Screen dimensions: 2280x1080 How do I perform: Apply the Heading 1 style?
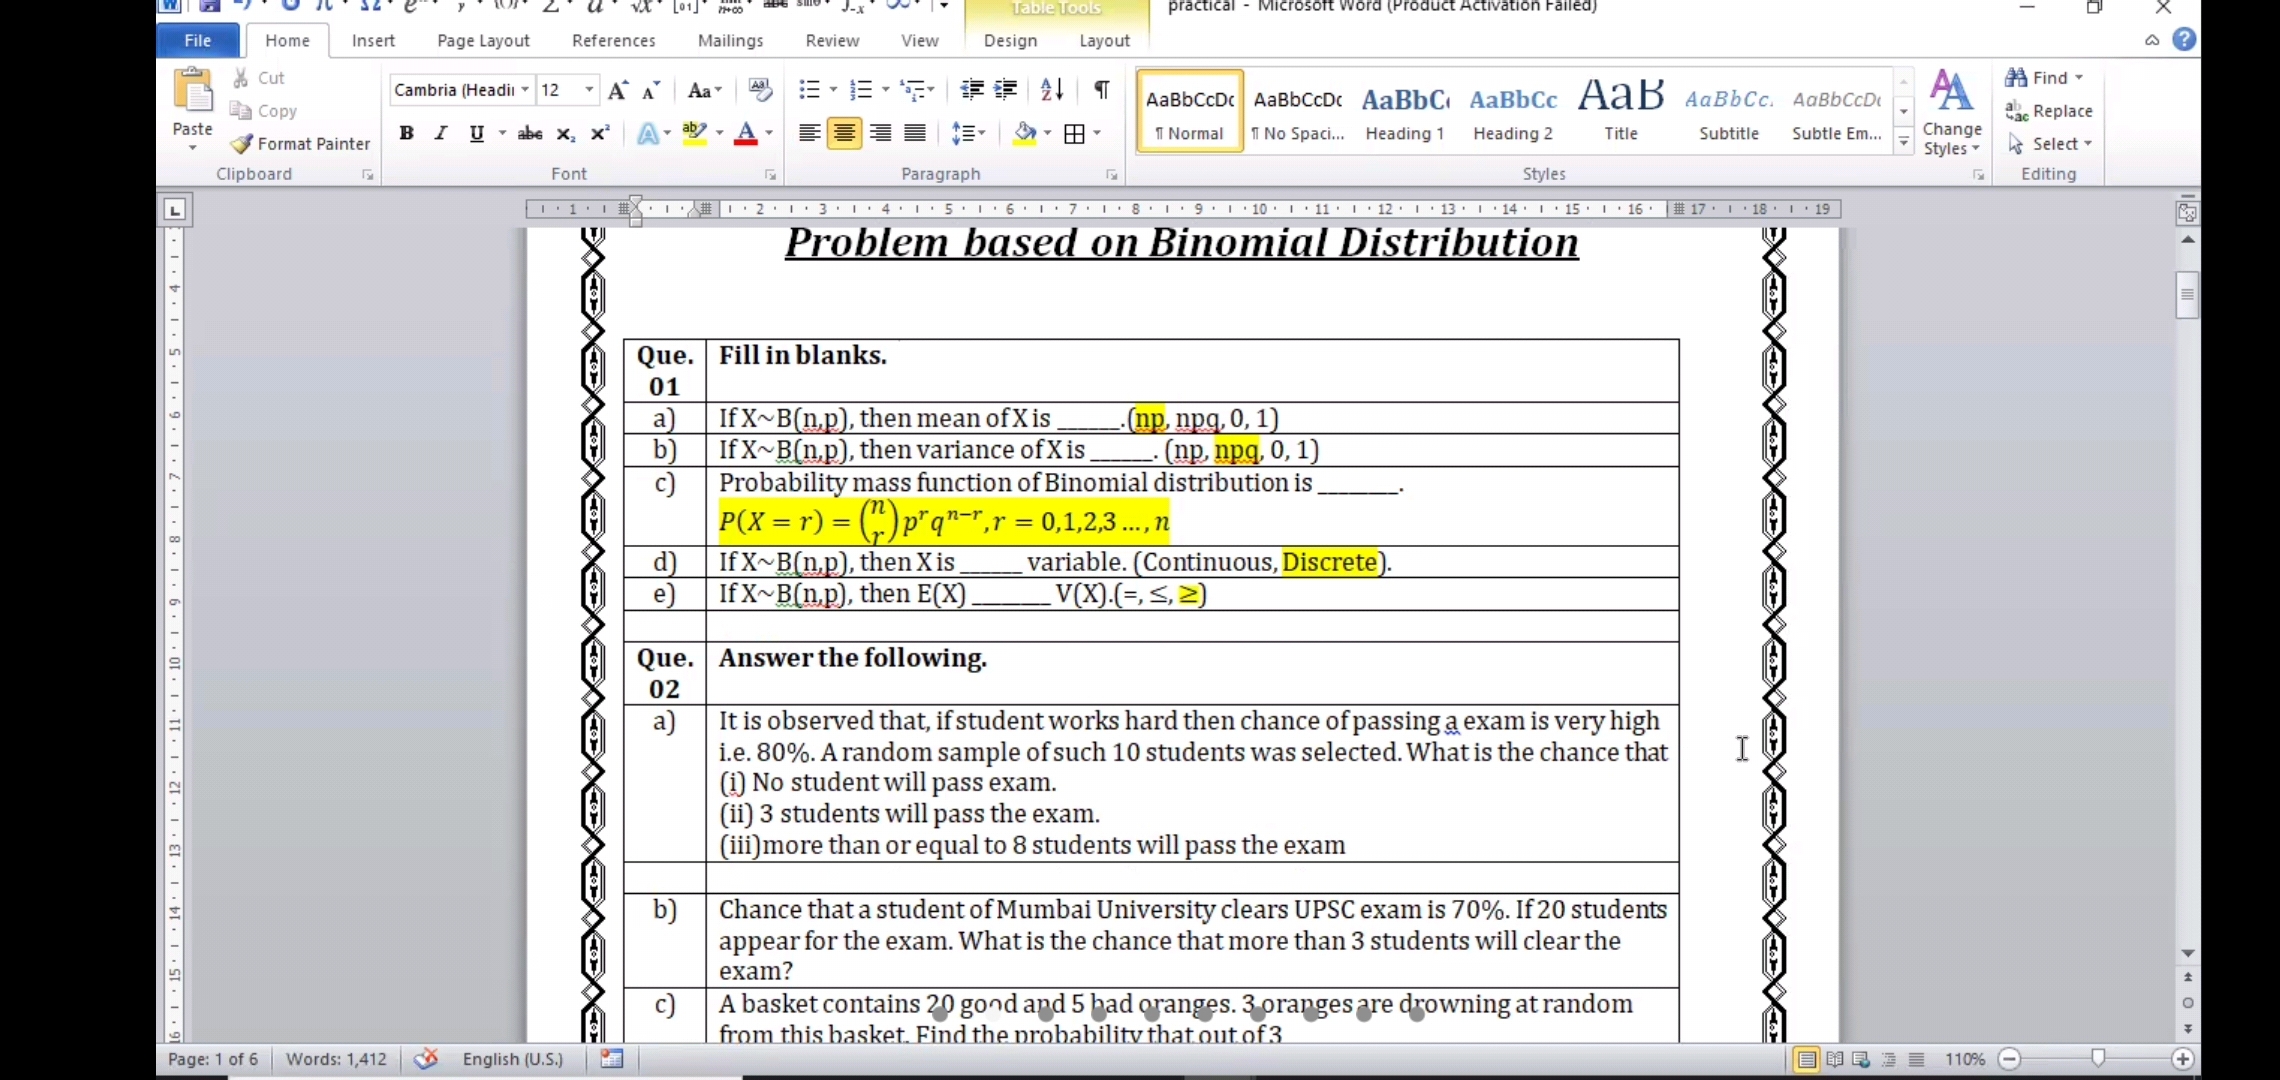[1405, 112]
